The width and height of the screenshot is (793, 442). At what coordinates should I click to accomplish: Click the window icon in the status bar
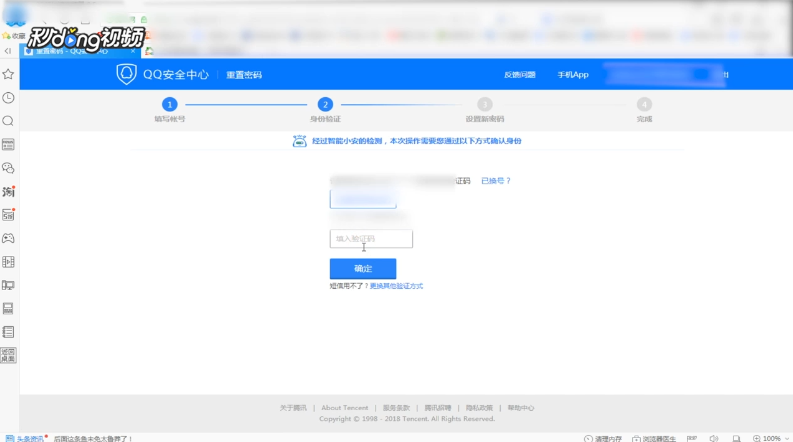736,438
